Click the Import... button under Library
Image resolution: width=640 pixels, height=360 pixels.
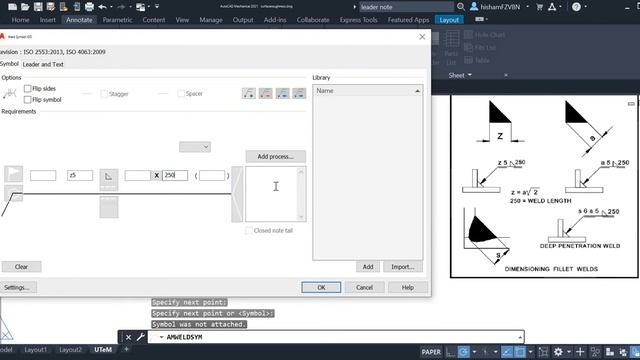coord(403,267)
